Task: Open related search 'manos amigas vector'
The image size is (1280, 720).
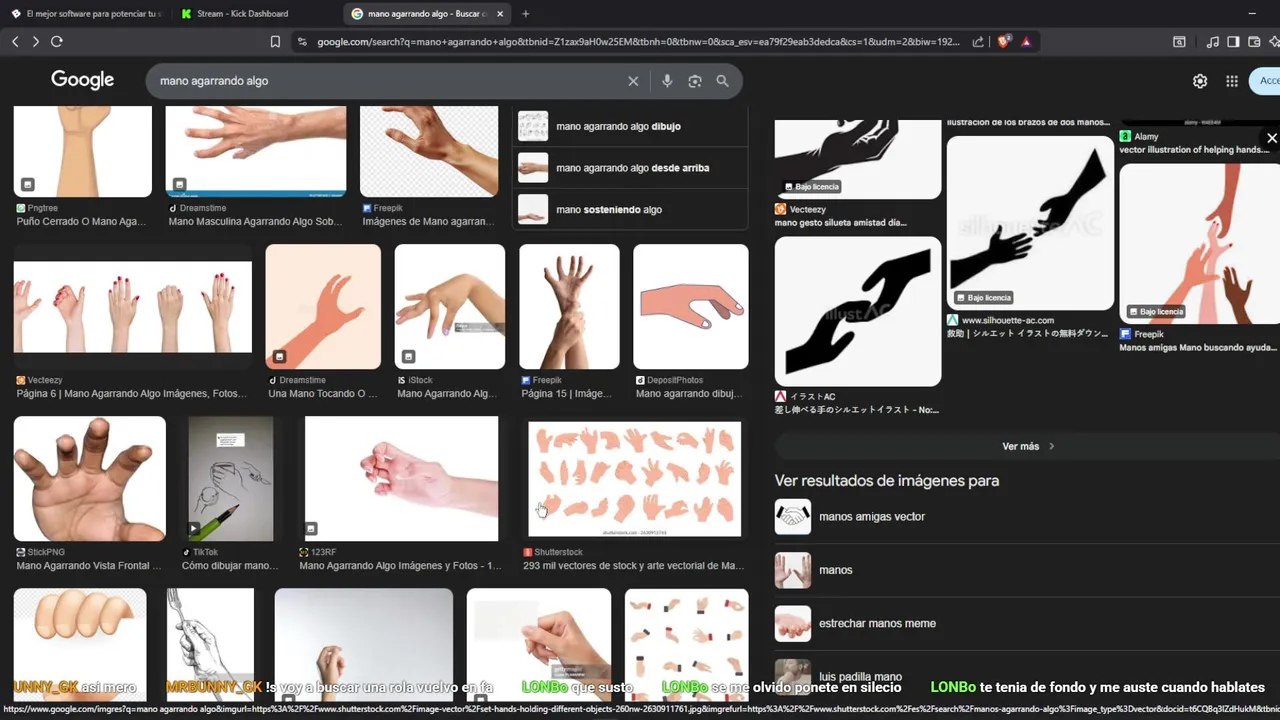Action: pos(1027,517)
